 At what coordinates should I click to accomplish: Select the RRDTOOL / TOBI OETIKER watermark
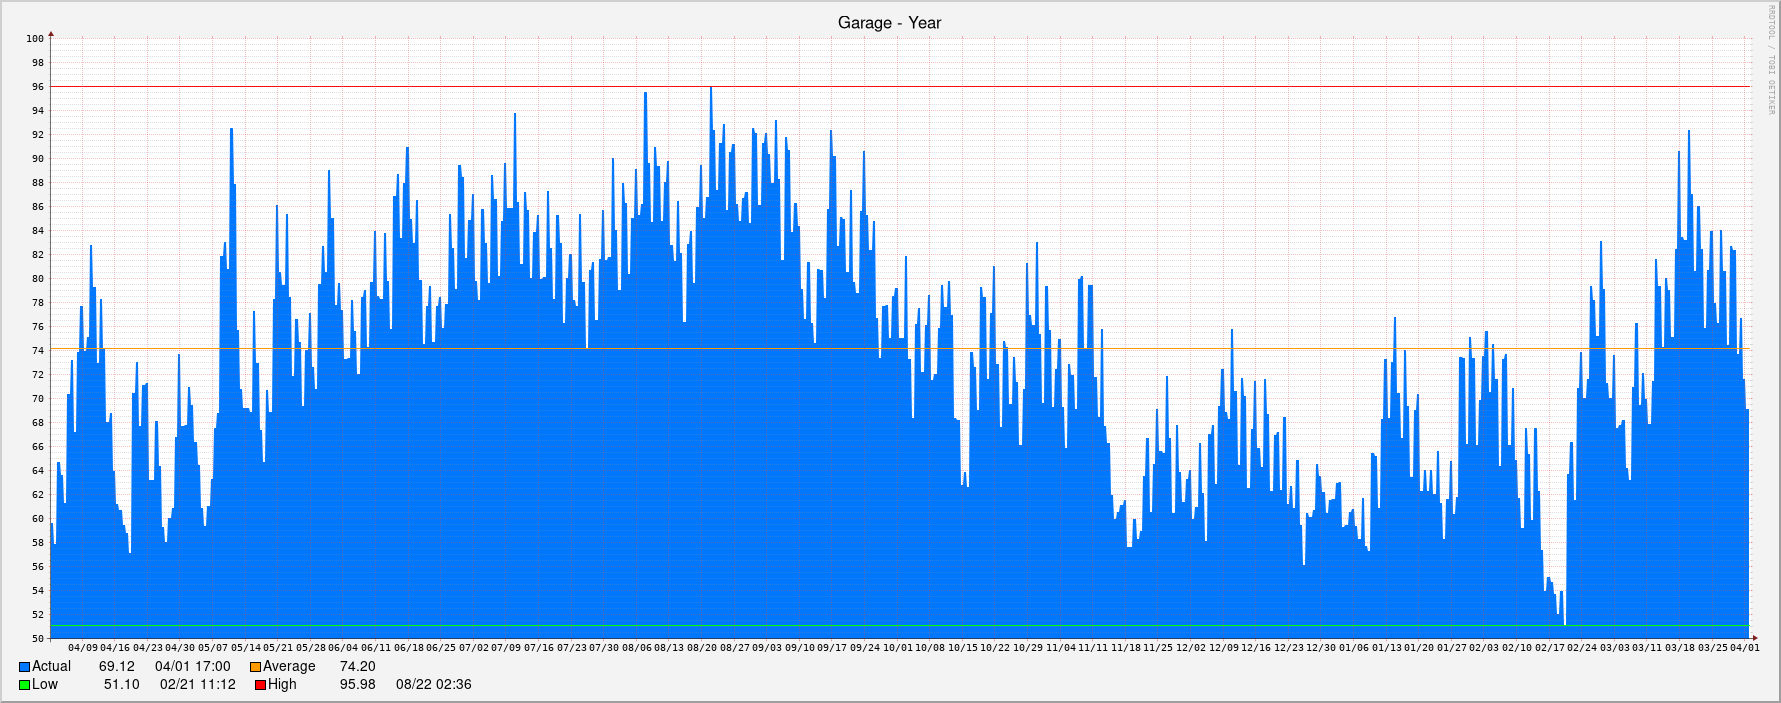tap(1771, 60)
